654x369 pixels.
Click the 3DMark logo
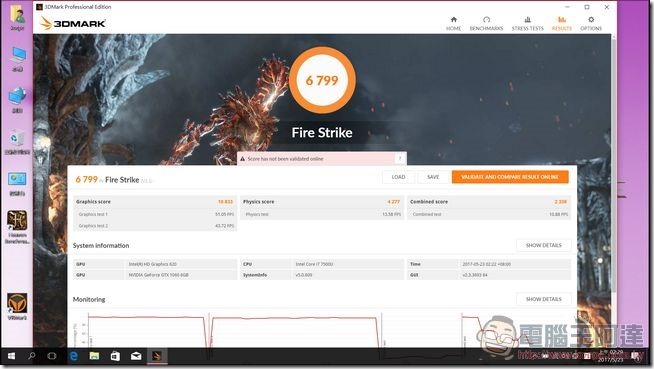pos(73,23)
